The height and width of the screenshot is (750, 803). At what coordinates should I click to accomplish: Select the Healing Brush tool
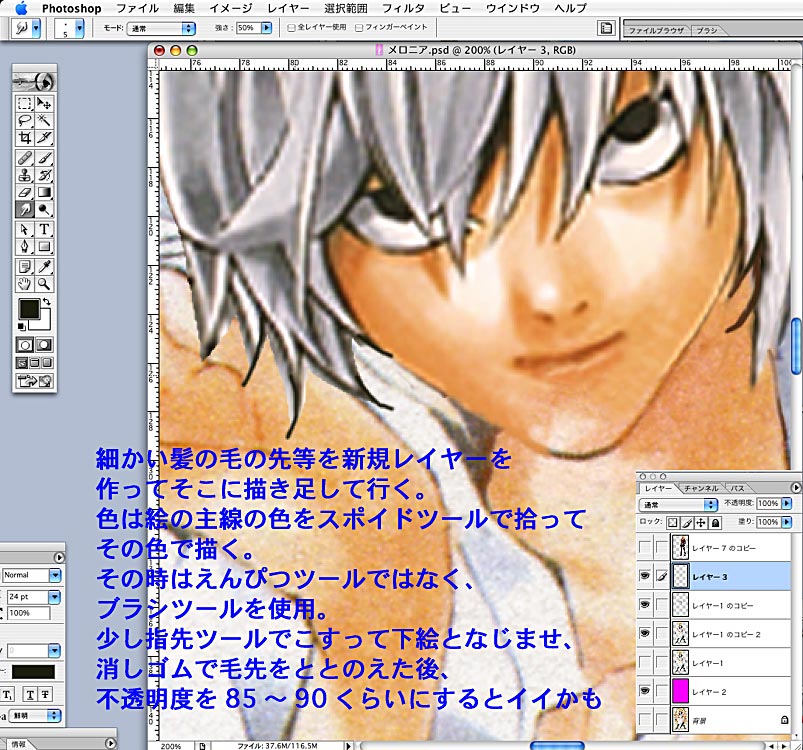pos(25,158)
